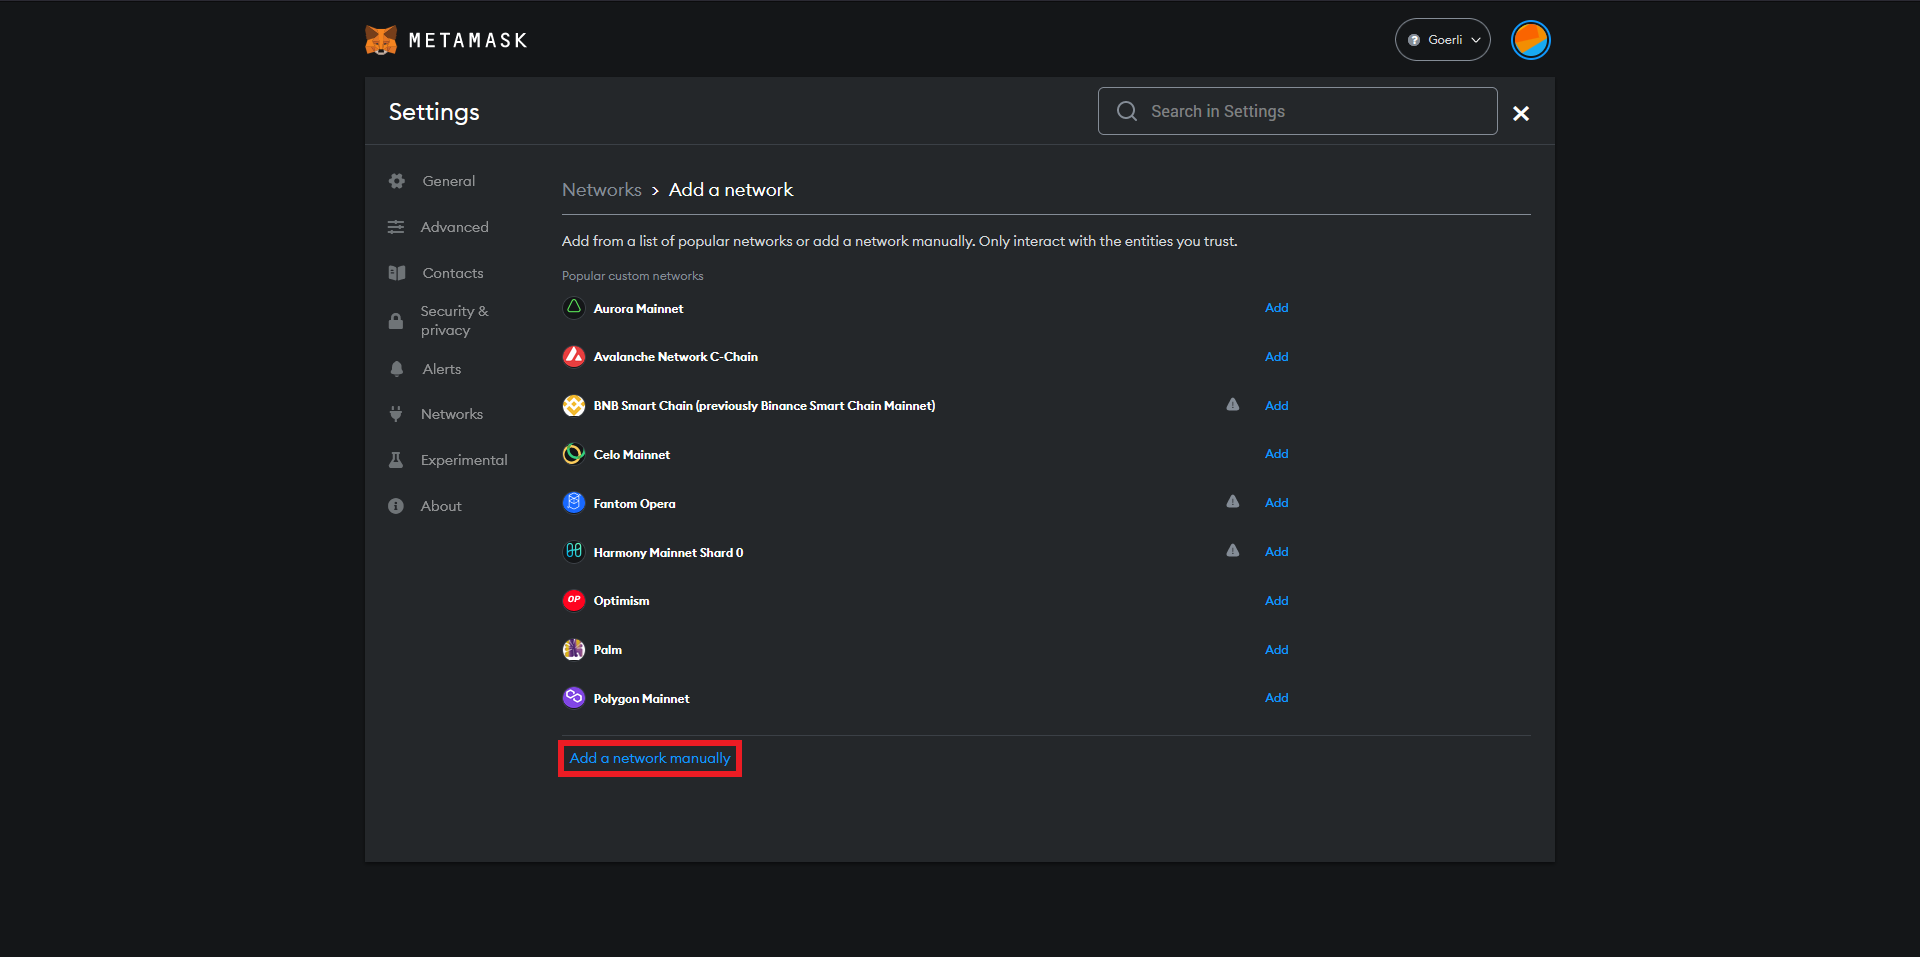Click the Avalanche Network C-Chain icon
This screenshot has width=1920, height=957.
click(573, 356)
